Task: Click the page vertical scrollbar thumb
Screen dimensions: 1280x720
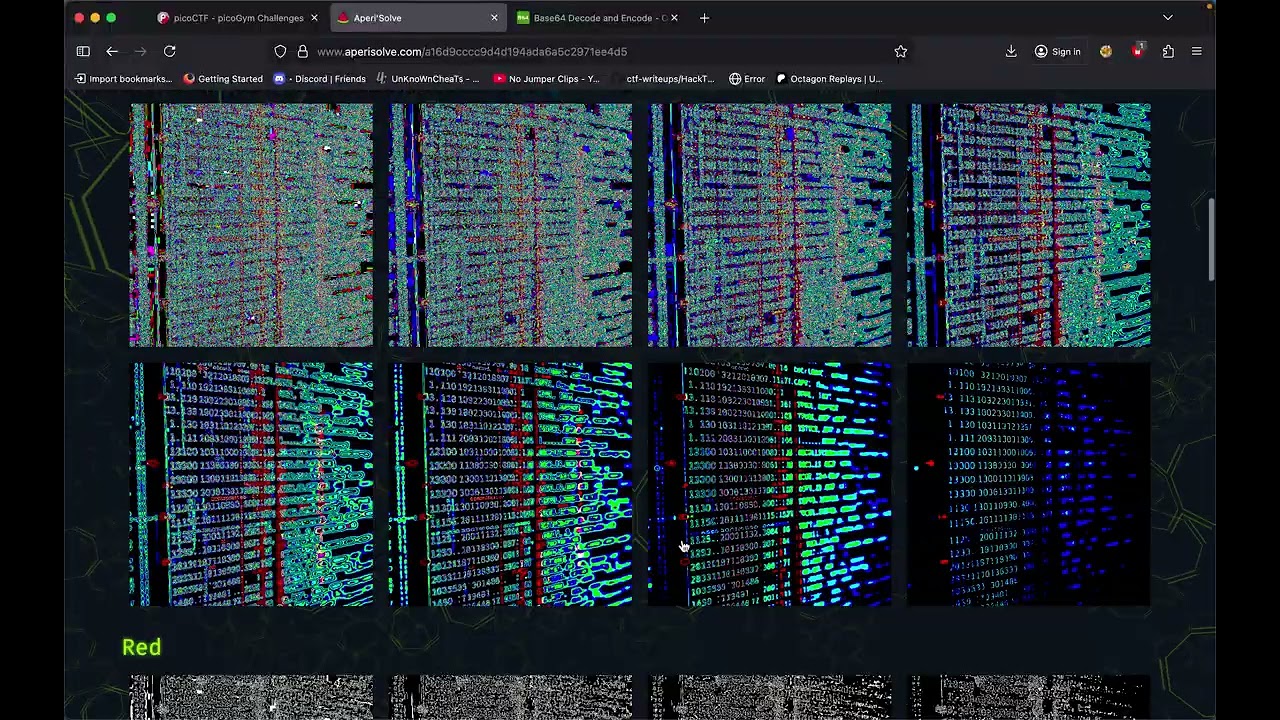Action: (1211, 240)
